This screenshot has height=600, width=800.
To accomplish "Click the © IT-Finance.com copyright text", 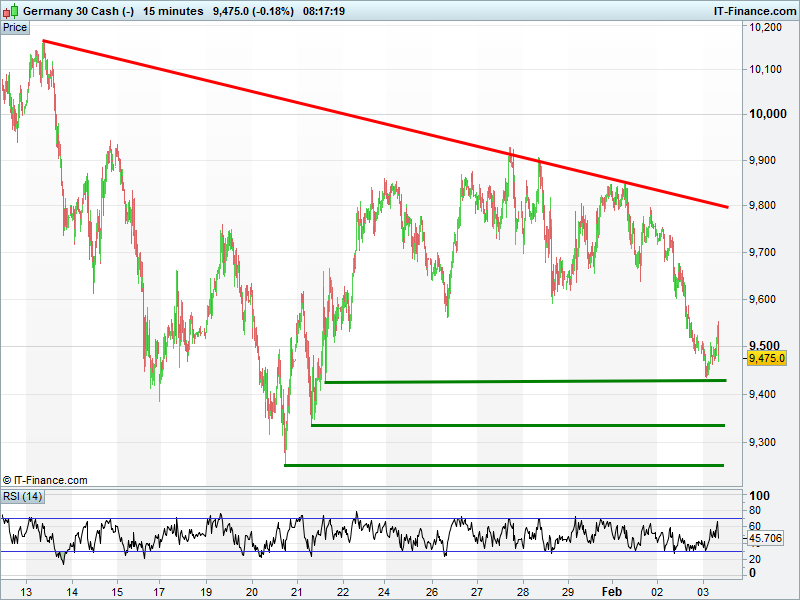I will point(45,481).
